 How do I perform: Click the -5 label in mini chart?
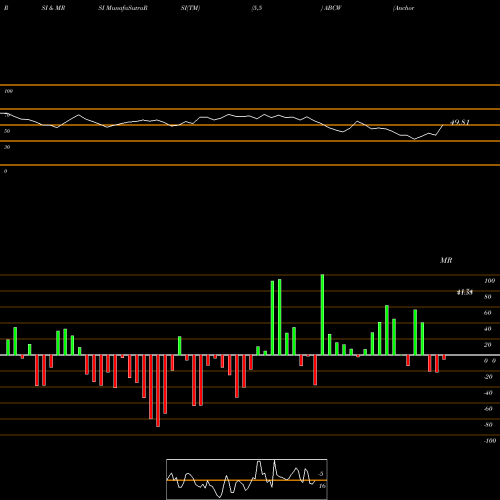pyautogui.click(x=321, y=474)
